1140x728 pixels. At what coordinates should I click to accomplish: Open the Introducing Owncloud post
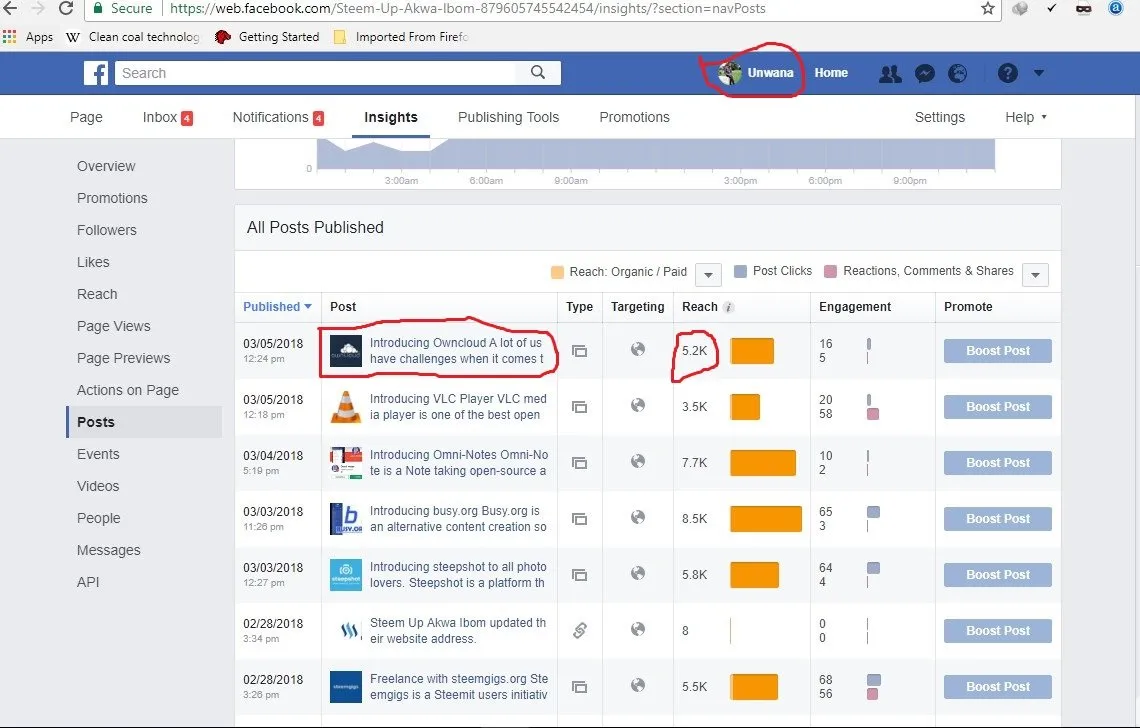point(456,351)
